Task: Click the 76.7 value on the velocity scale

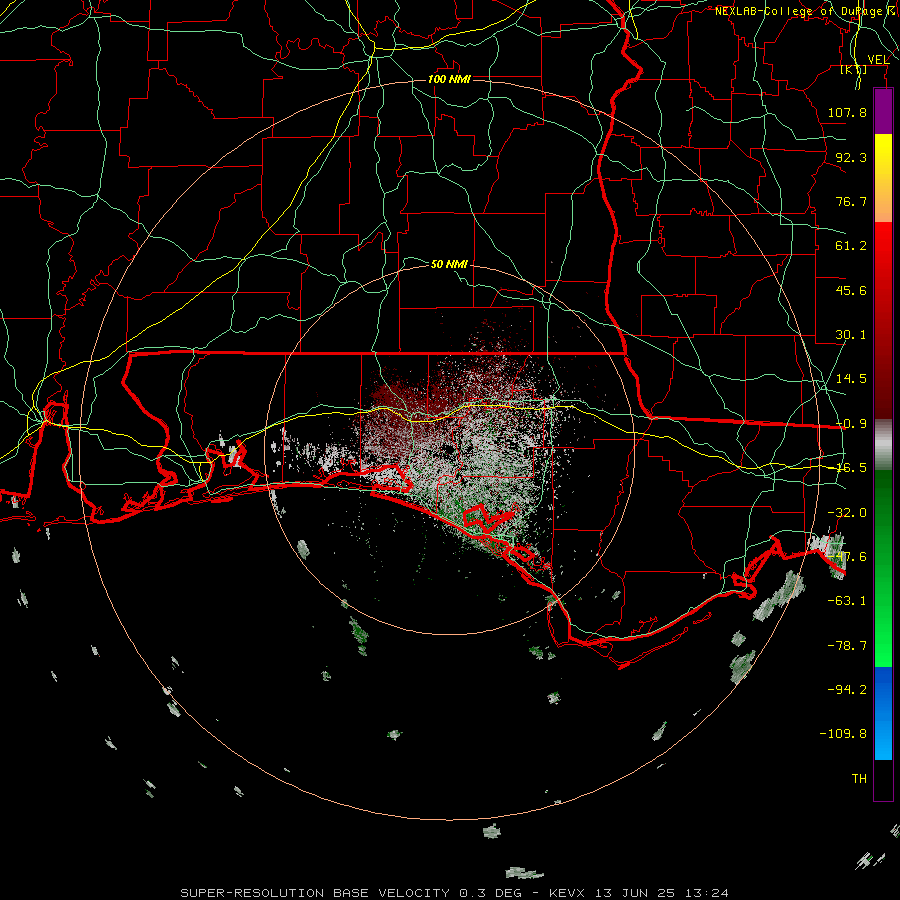Action: (x=851, y=201)
